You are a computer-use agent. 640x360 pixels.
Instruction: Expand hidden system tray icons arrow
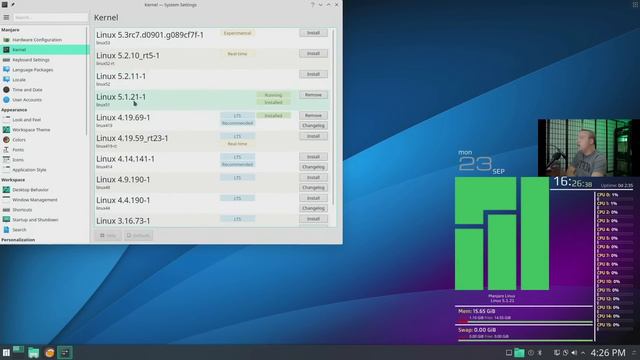(x=583, y=353)
